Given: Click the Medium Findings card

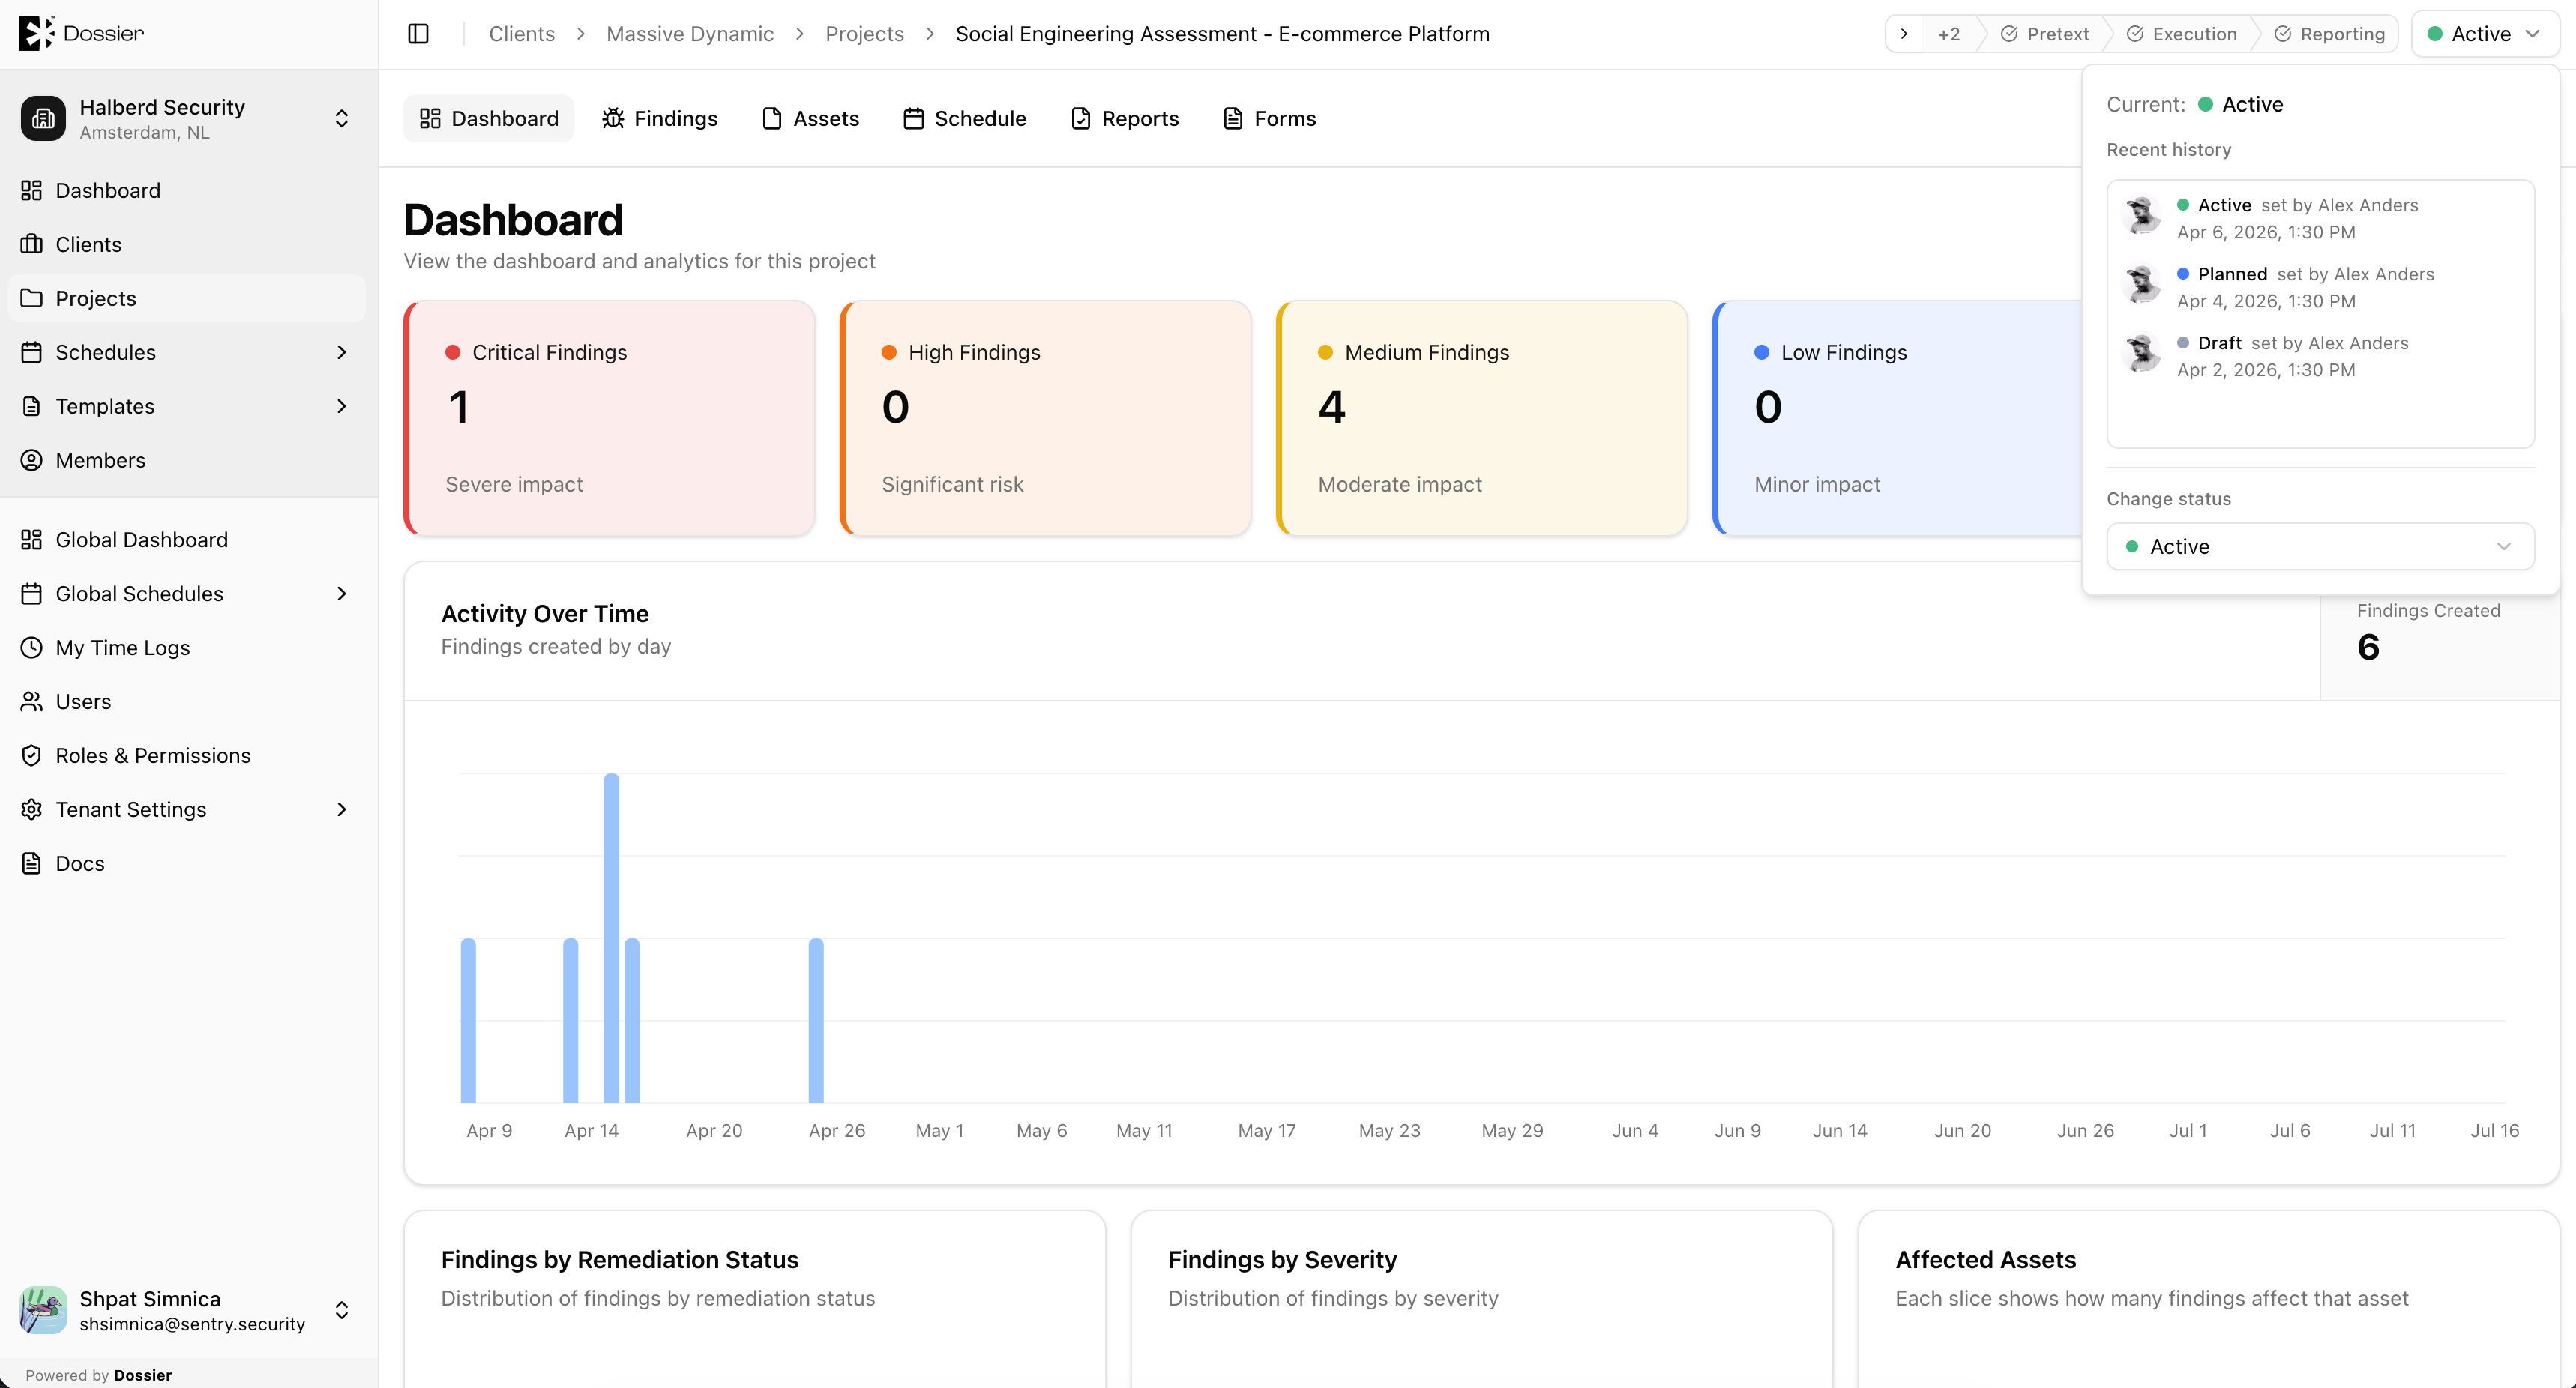Looking at the screenshot, I should click(1482, 418).
